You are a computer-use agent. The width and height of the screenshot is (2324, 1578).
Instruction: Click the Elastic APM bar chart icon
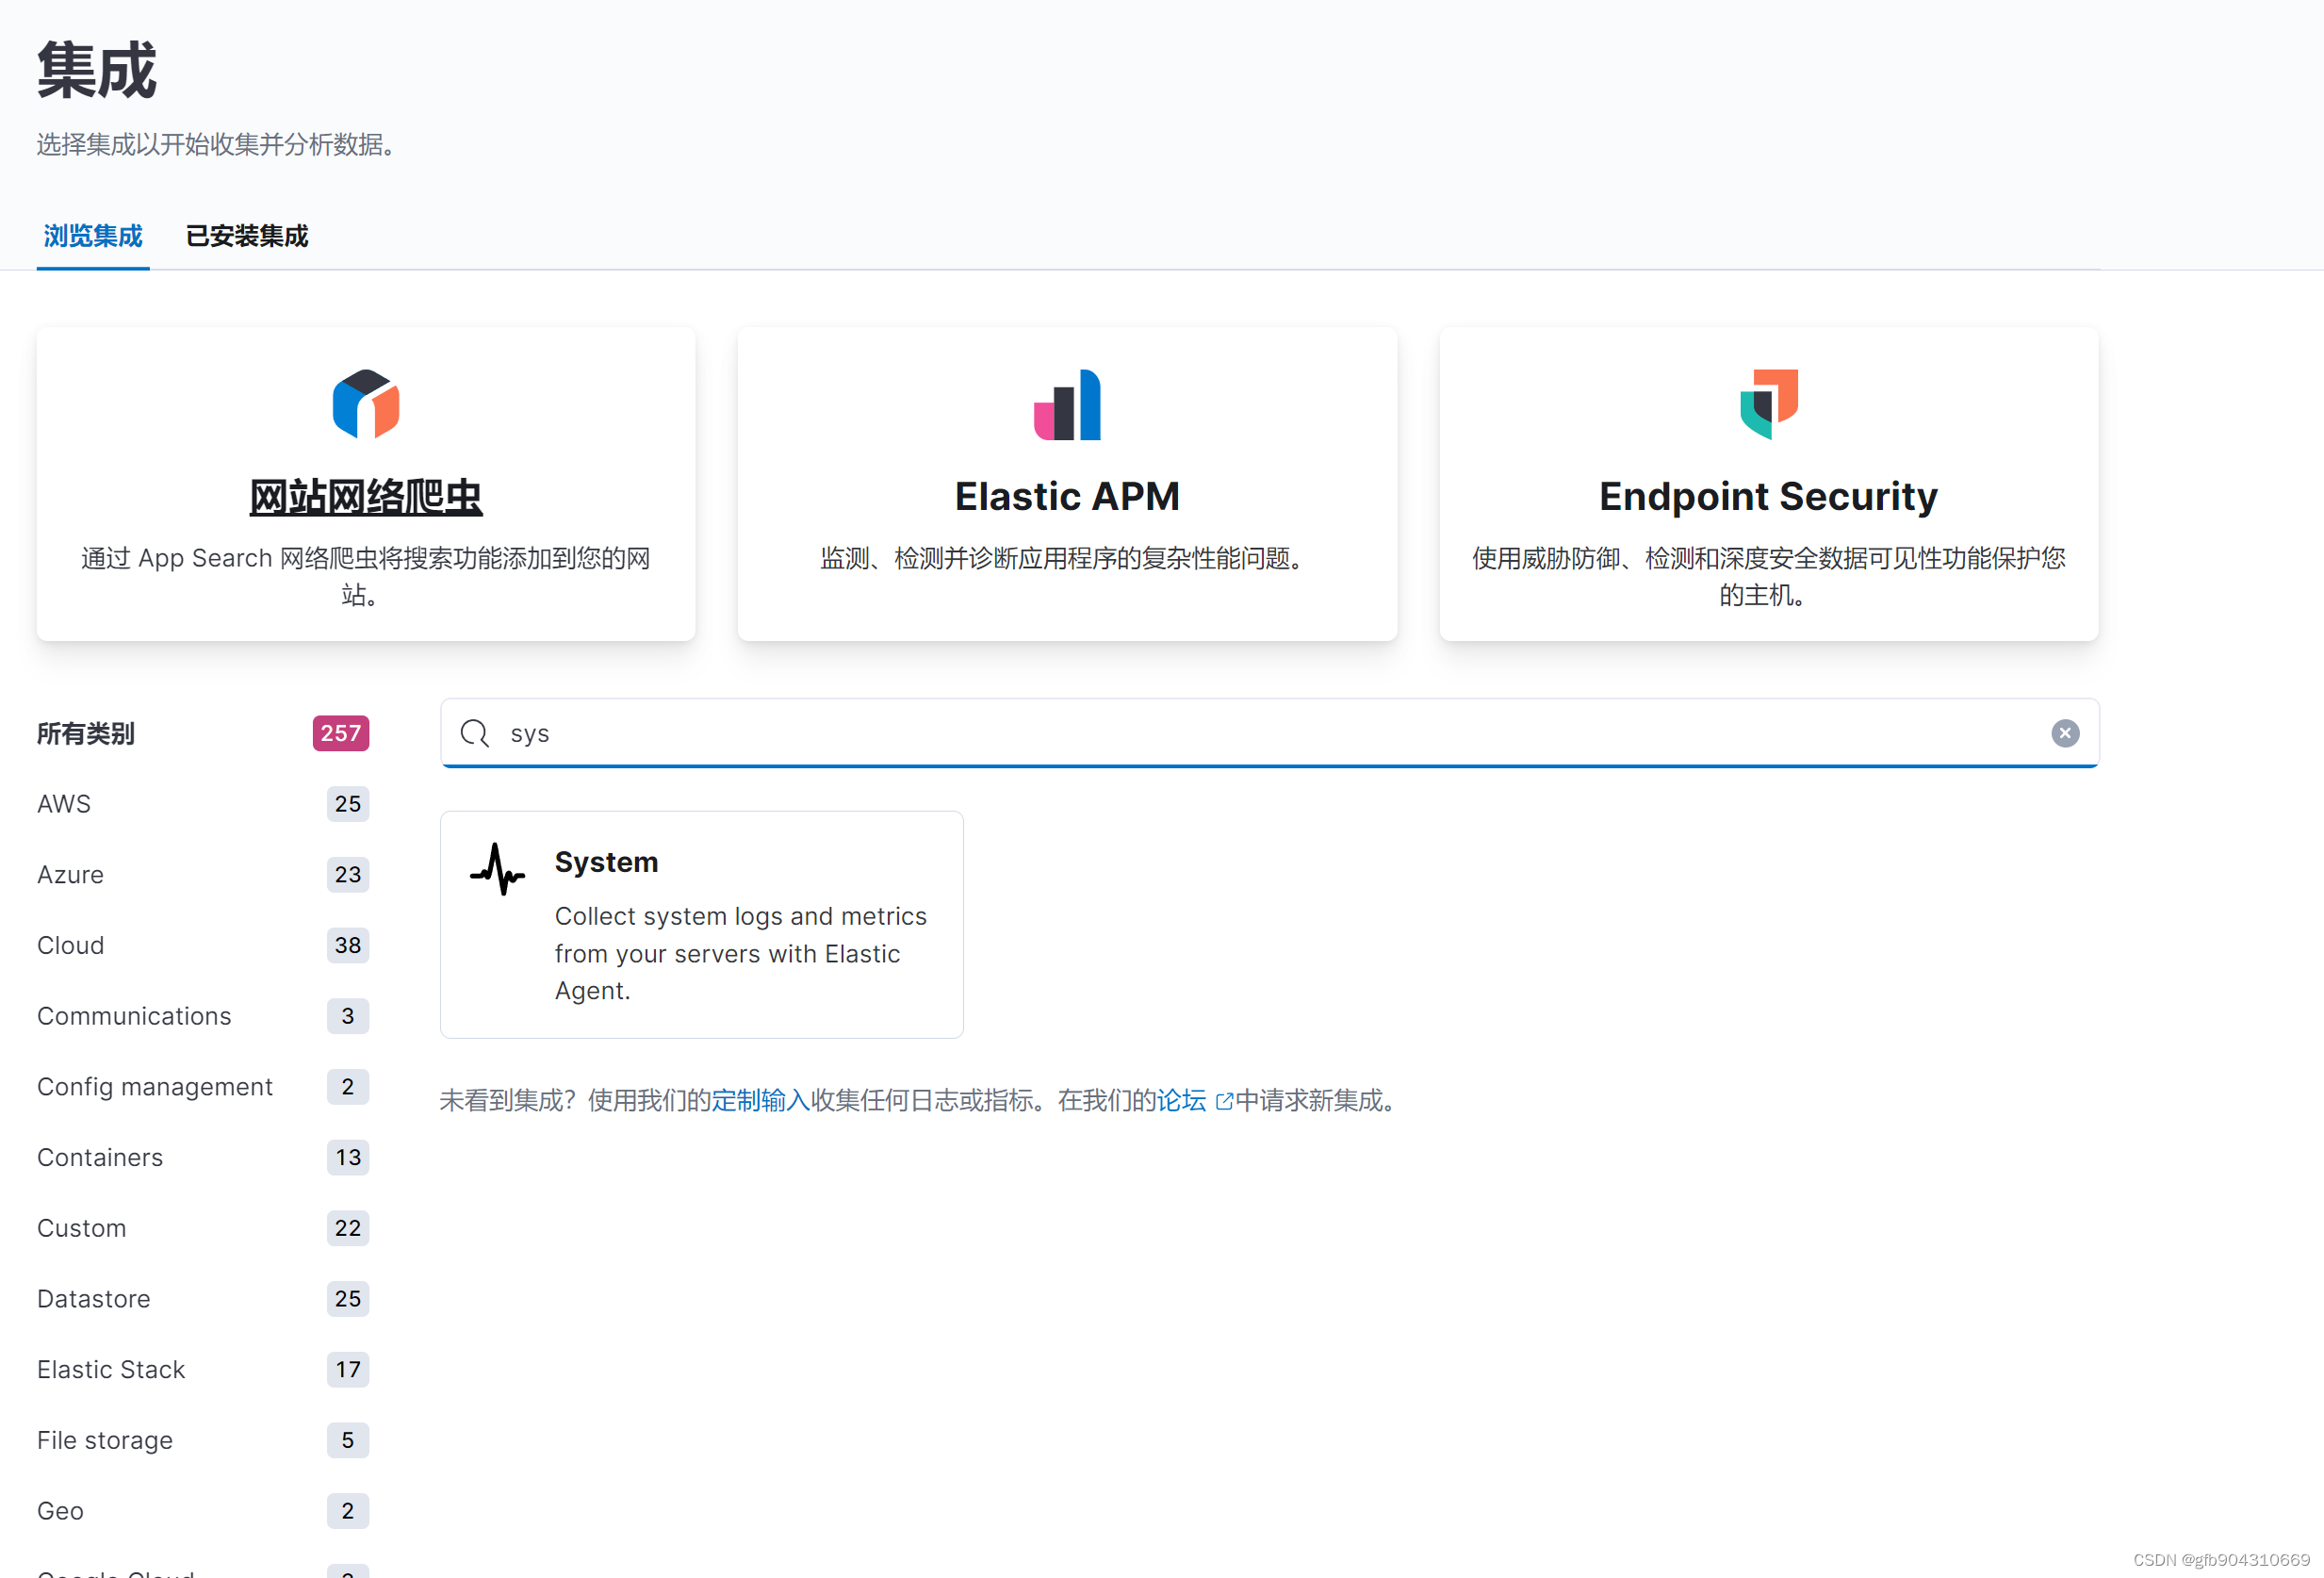tap(1067, 404)
